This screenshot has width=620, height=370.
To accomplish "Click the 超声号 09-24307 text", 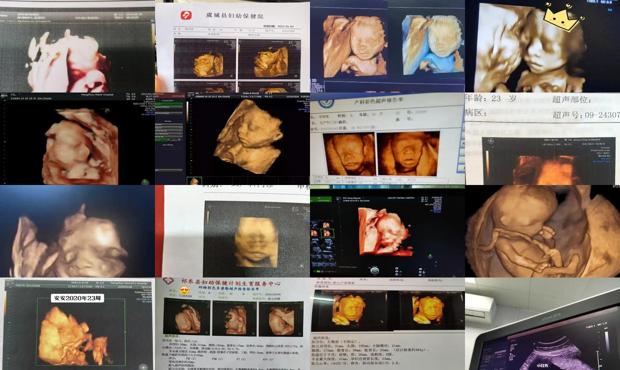I will click(x=586, y=115).
